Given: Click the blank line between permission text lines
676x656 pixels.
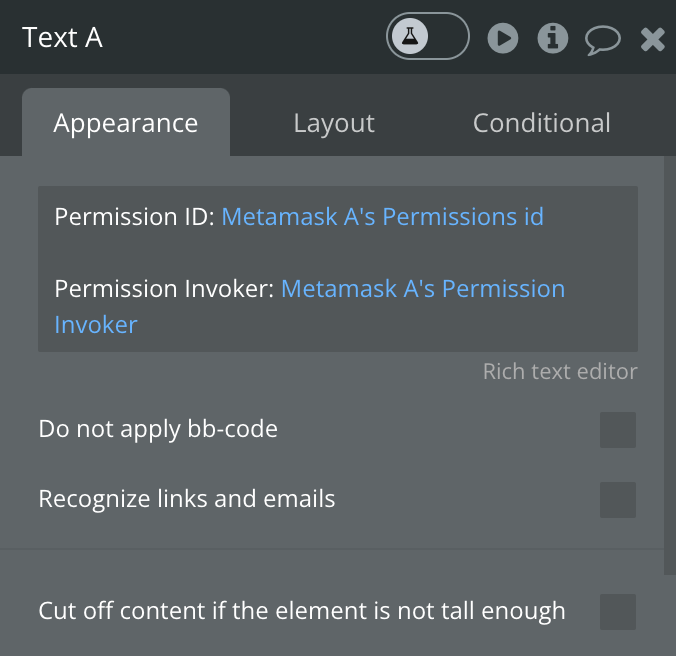Looking at the screenshot, I should 338,253.
